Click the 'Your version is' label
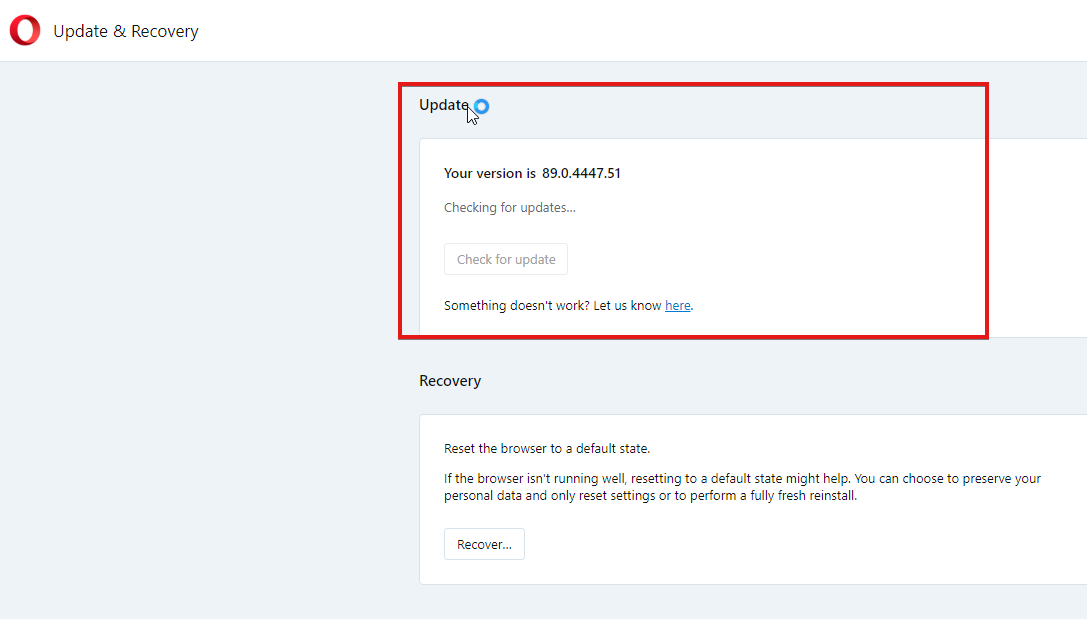The height and width of the screenshot is (619, 1087). point(490,173)
